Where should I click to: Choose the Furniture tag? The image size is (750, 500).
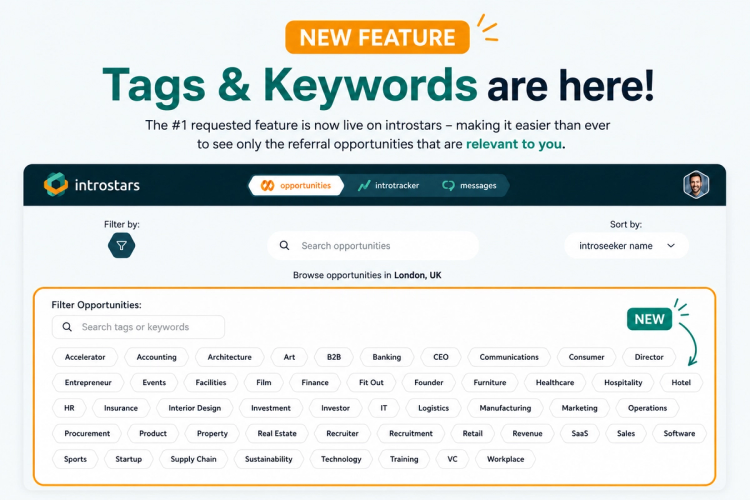pyautogui.click(x=490, y=382)
